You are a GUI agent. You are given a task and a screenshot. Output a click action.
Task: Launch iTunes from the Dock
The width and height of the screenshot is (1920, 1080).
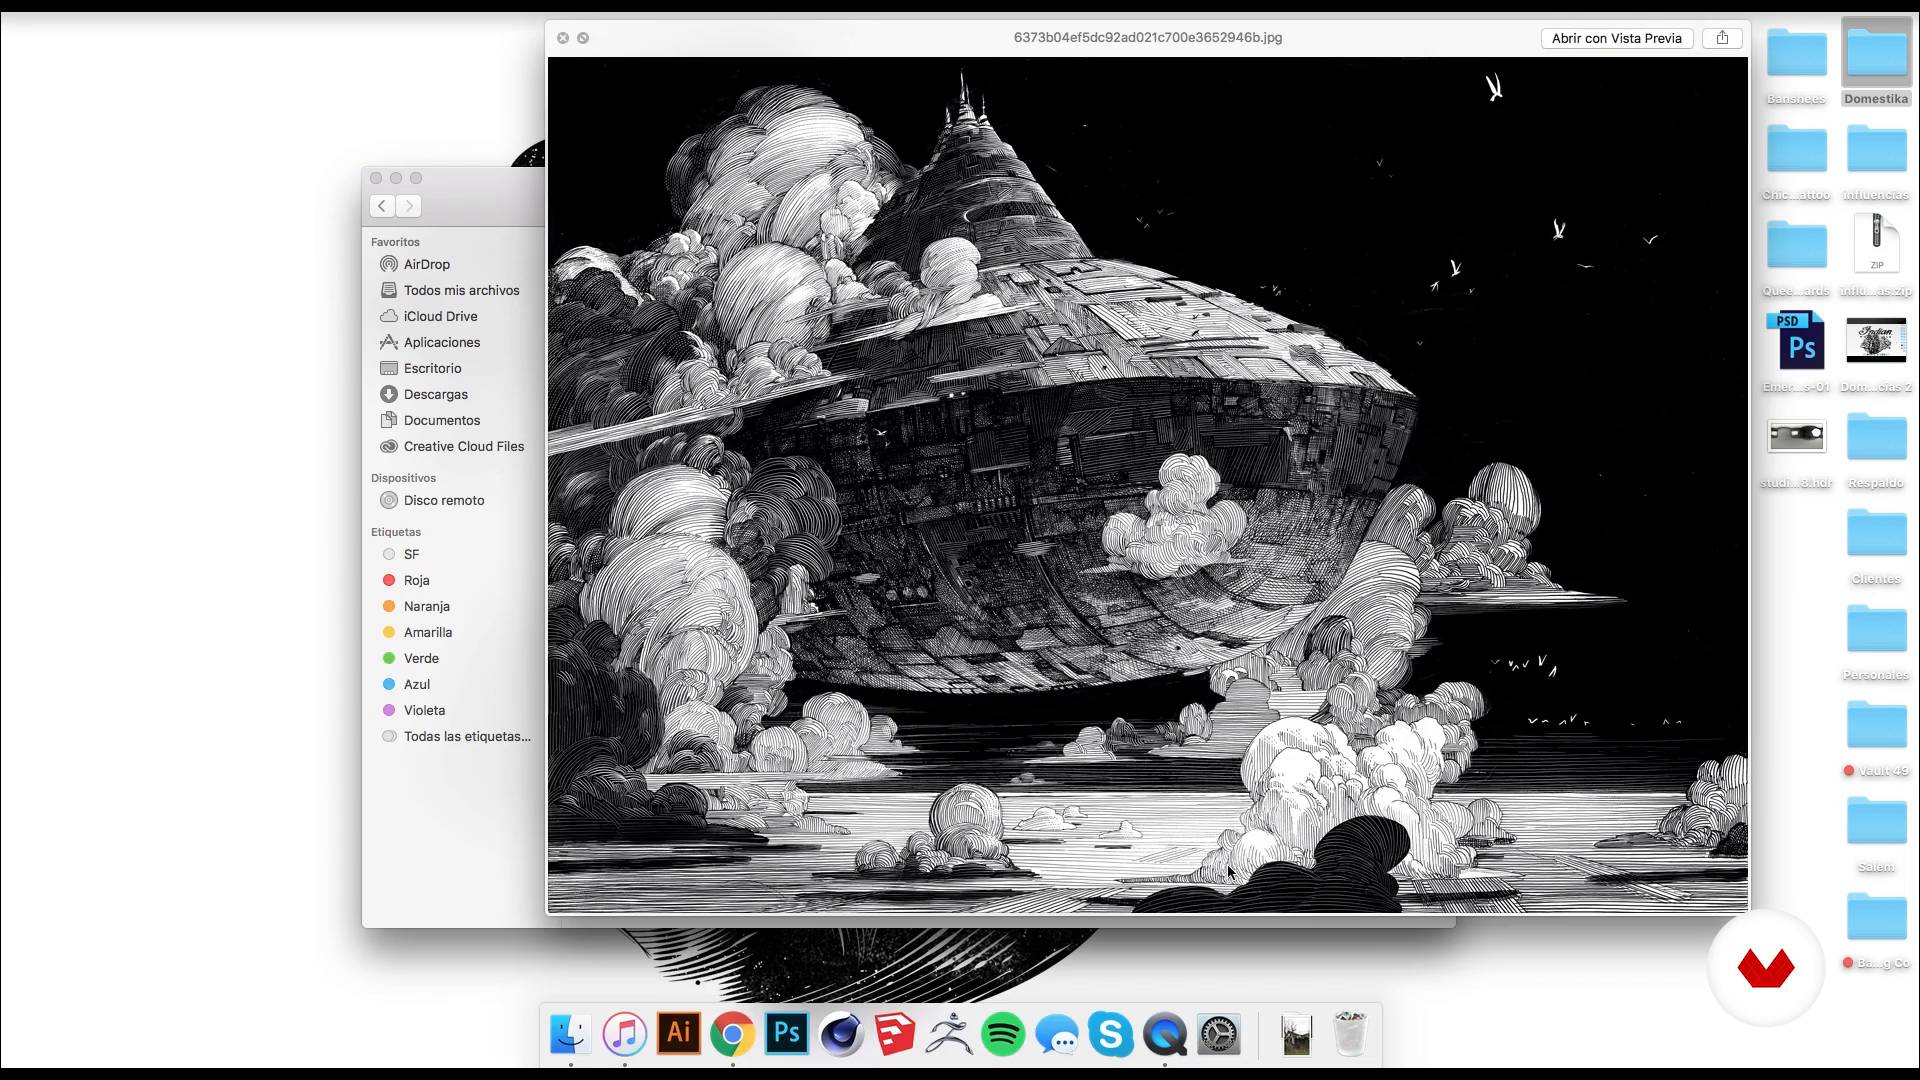[x=625, y=1034]
